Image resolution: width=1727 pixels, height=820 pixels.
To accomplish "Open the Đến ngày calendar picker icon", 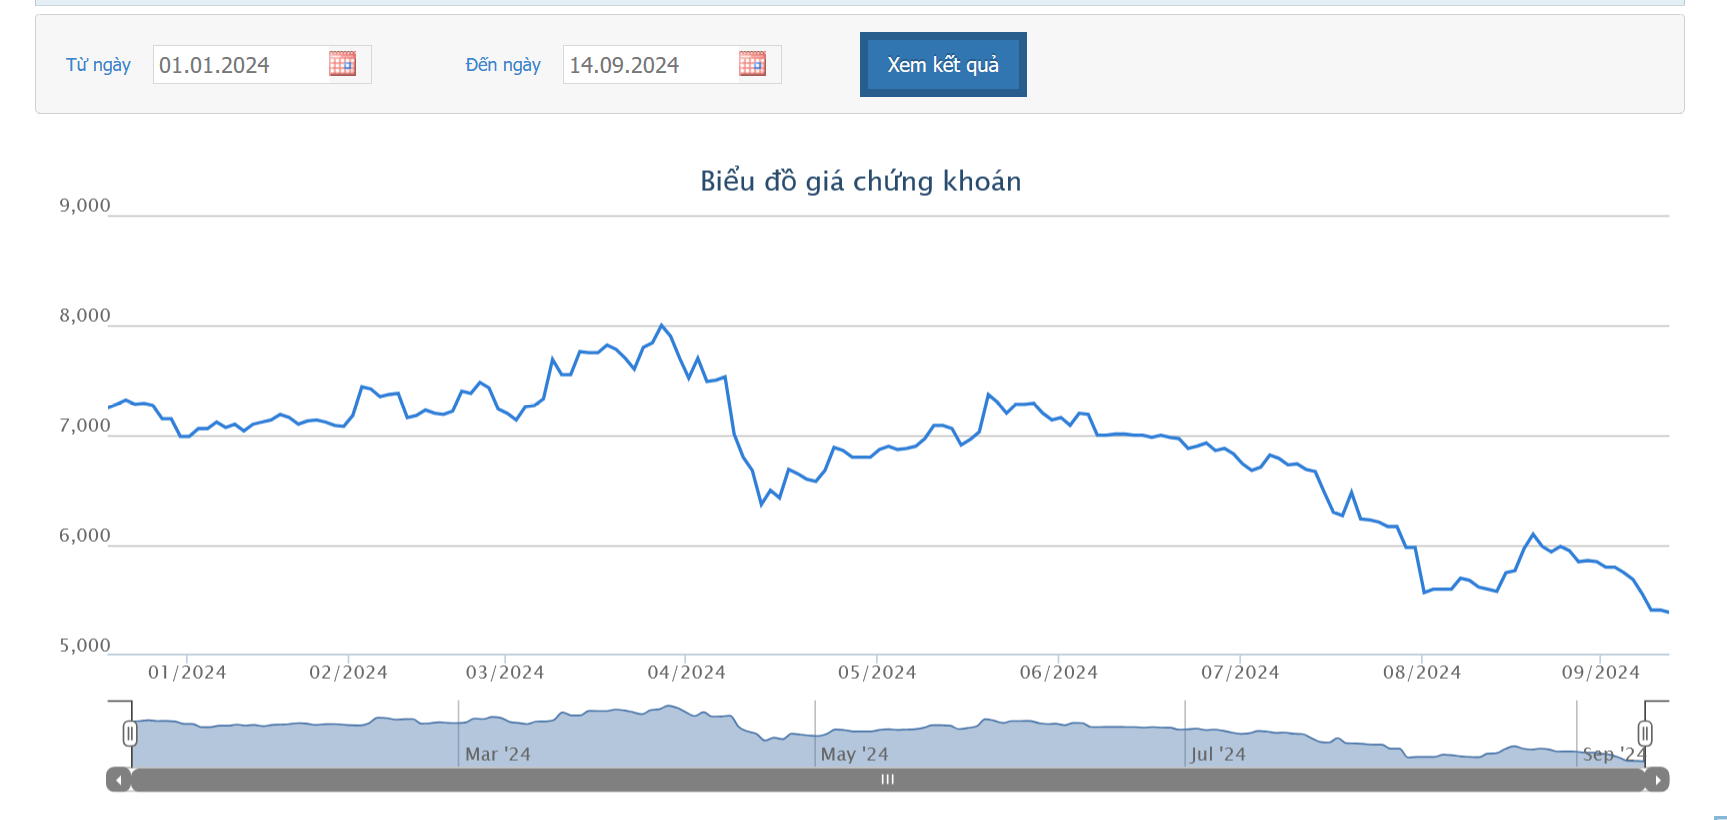I will click(x=752, y=64).
